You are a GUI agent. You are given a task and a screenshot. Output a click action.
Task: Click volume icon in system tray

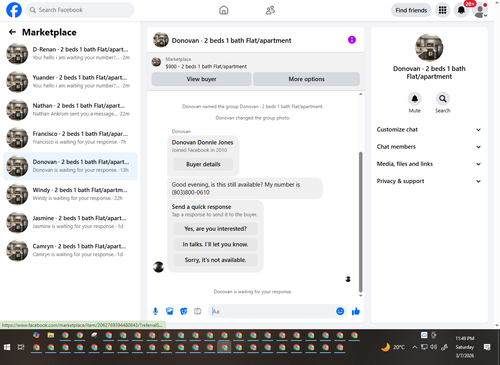pos(433,347)
